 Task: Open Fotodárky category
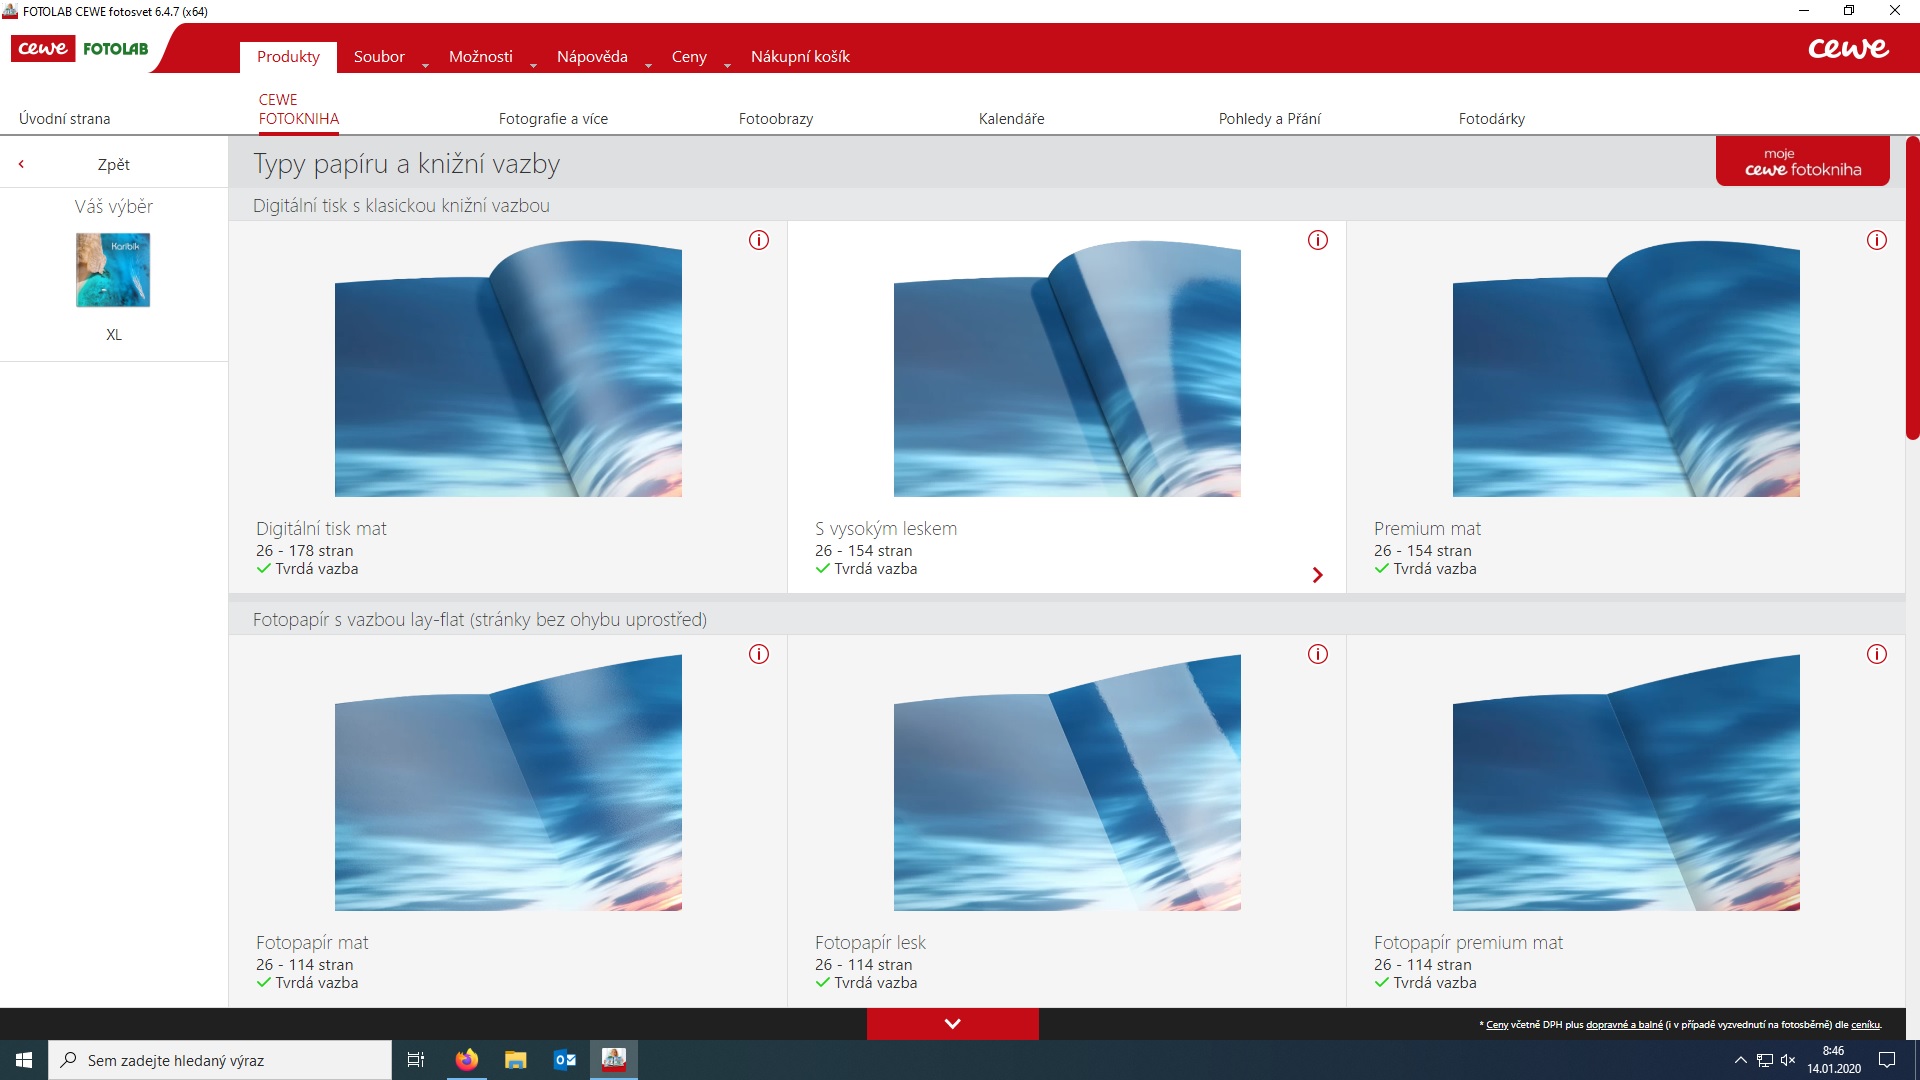(1491, 119)
